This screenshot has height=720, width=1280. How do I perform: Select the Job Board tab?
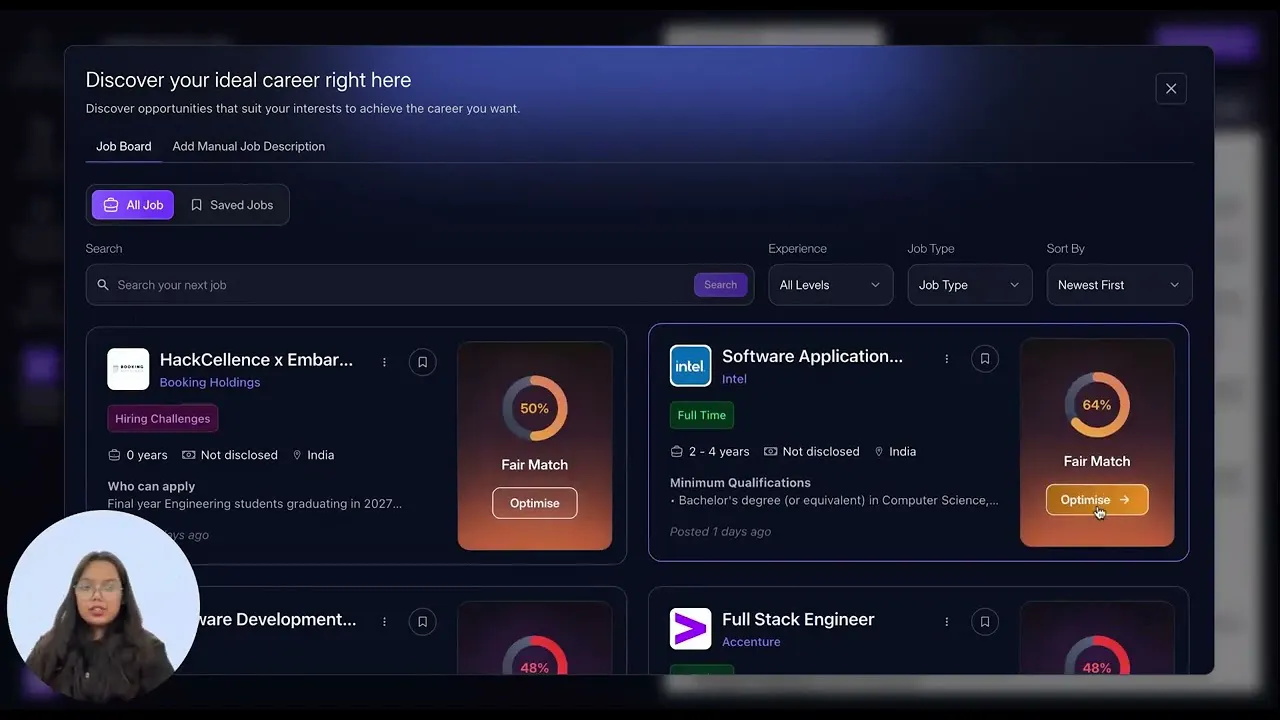[x=124, y=146]
